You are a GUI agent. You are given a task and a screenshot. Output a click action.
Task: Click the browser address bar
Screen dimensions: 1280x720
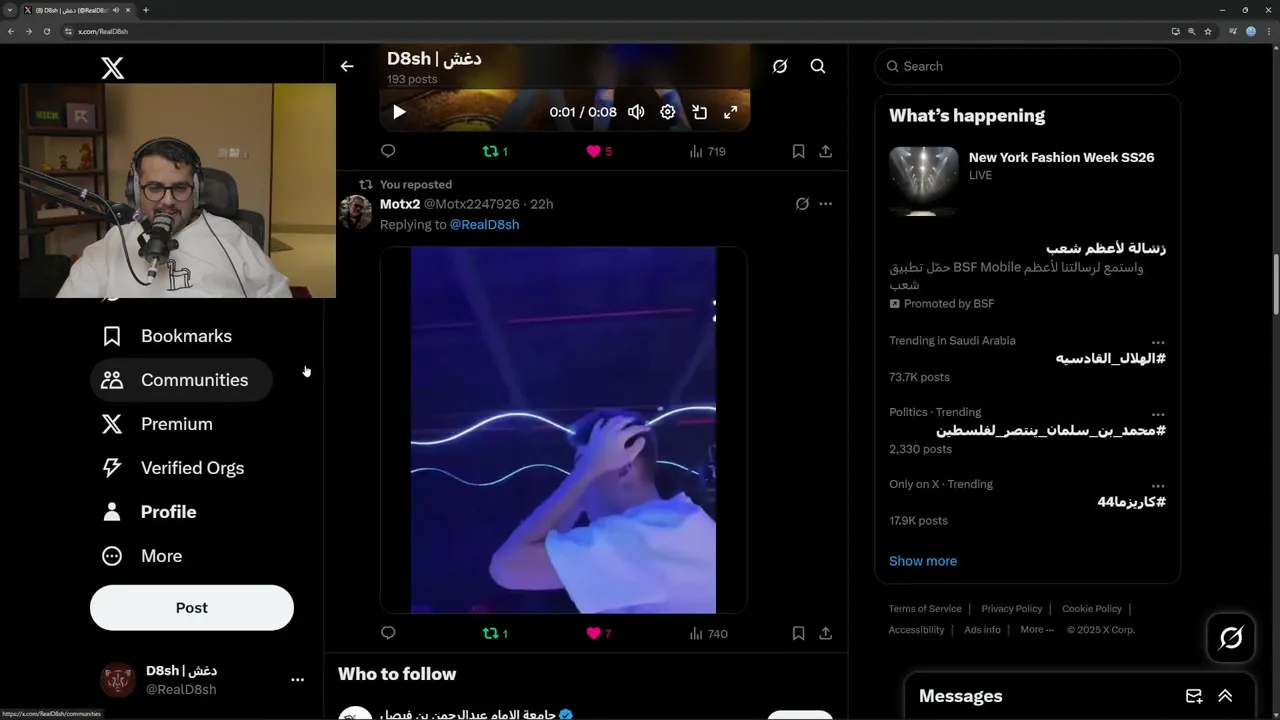[x=610, y=31]
